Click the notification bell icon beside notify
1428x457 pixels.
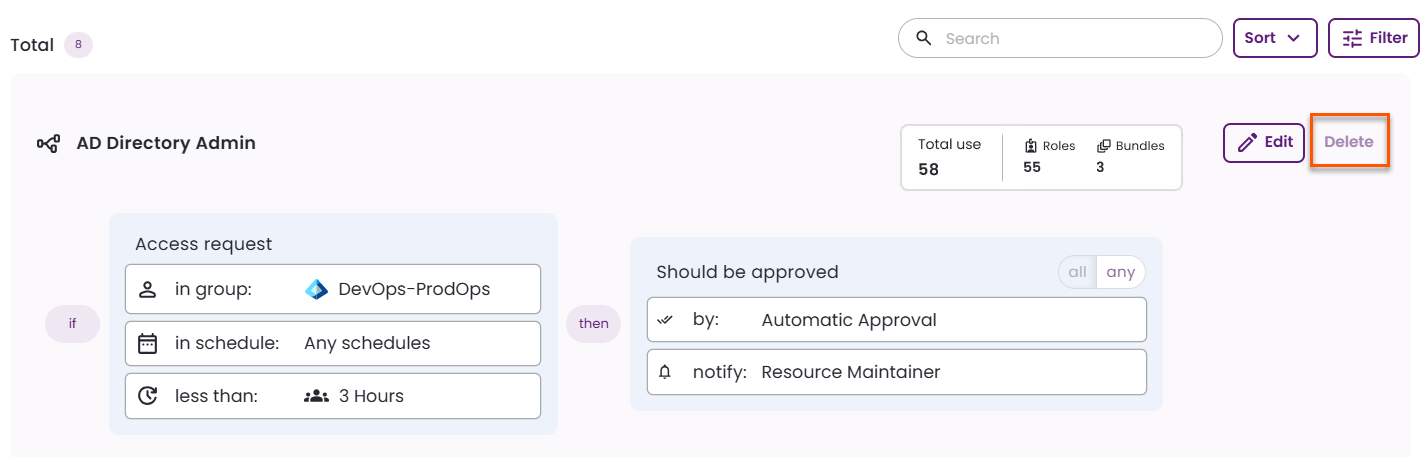coord(665,373)
